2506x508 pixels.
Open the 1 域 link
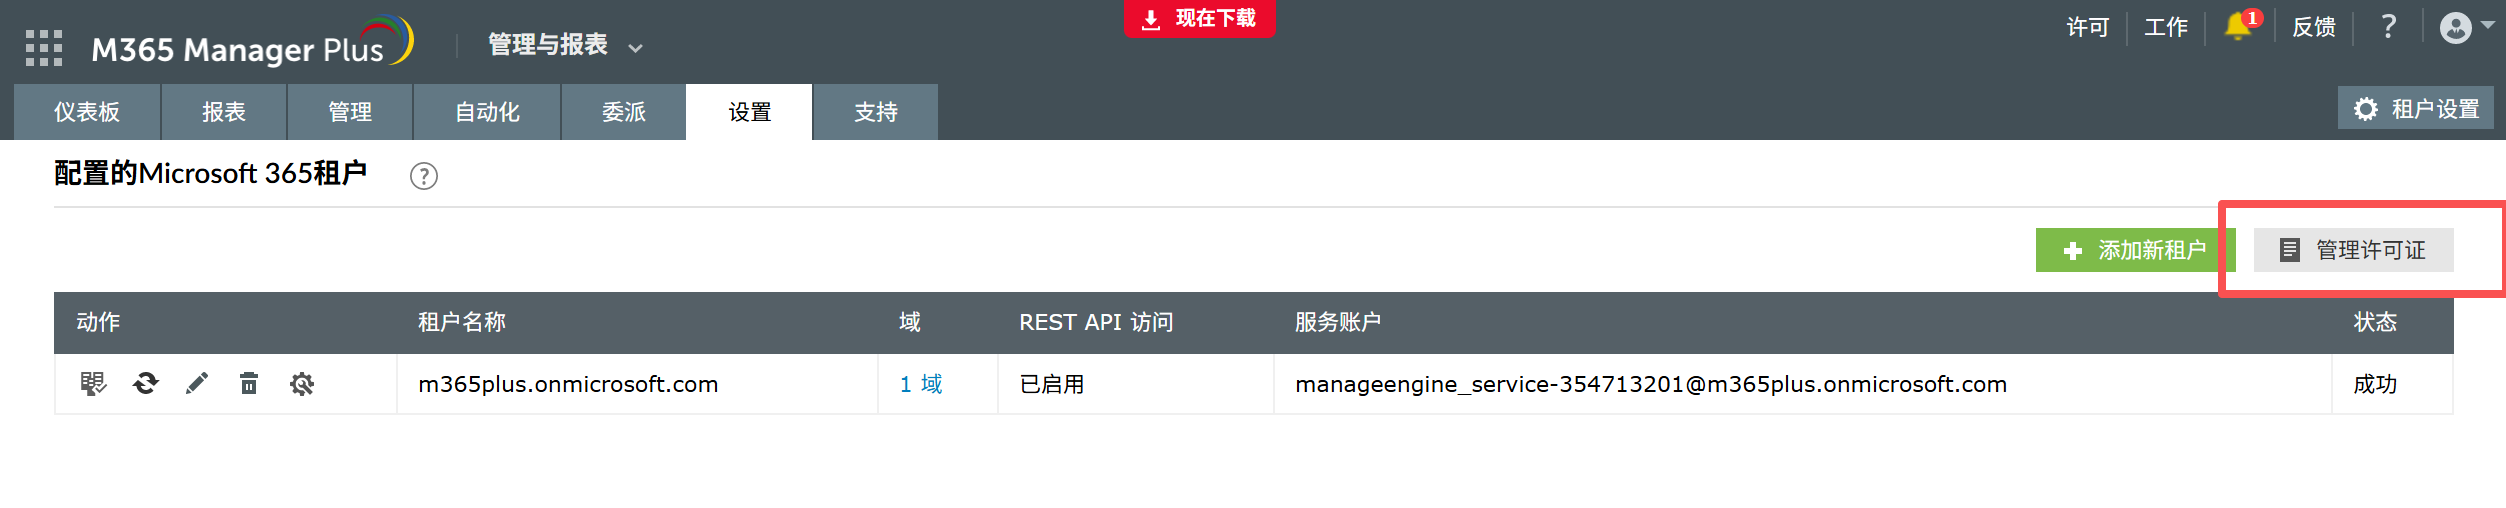click(x=921, y=384)
